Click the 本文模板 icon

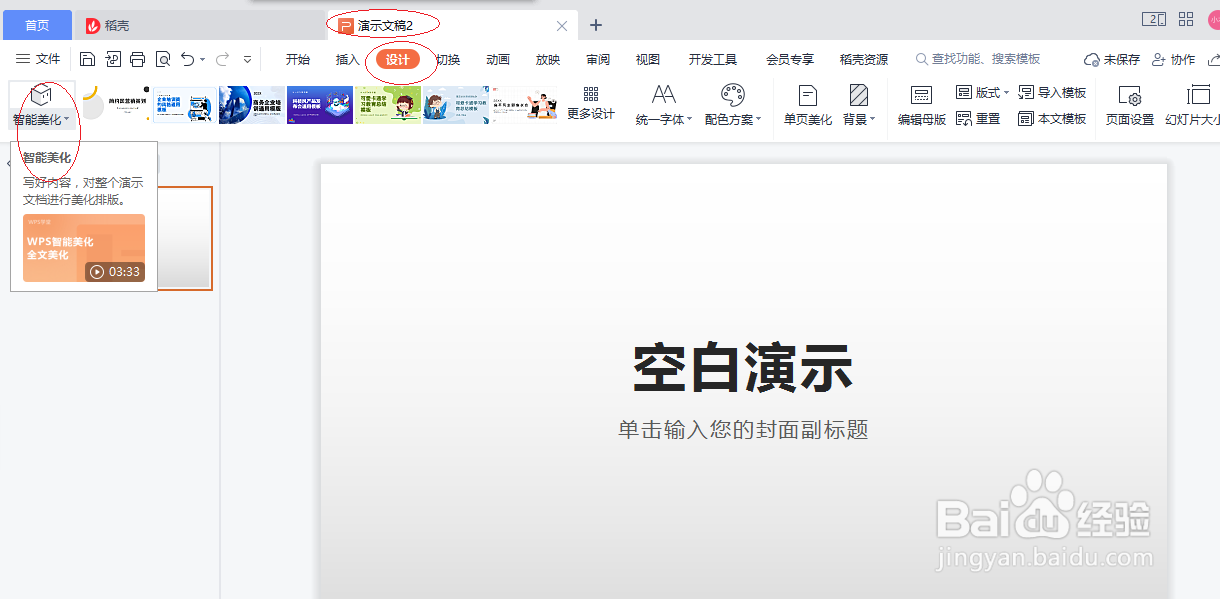pos(1057,119)
